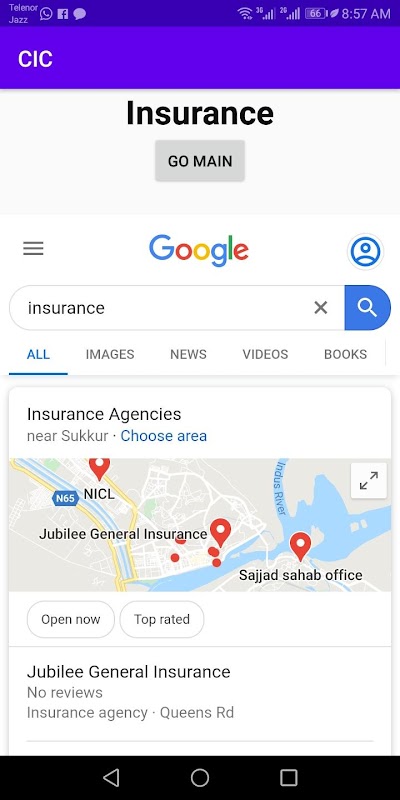
Task: Tap the Android home navigation button
Action: point(200,778)
